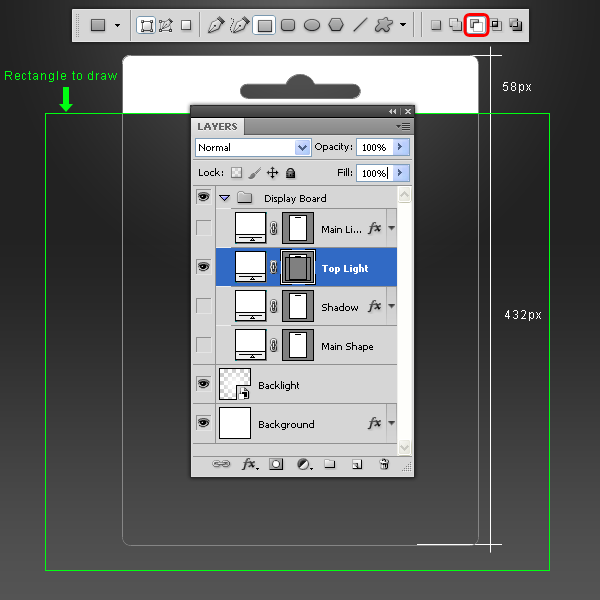This screenshot has height=600, width=600.
Task: Show the Main Shape layer
Action: click(x=203, y=345)
